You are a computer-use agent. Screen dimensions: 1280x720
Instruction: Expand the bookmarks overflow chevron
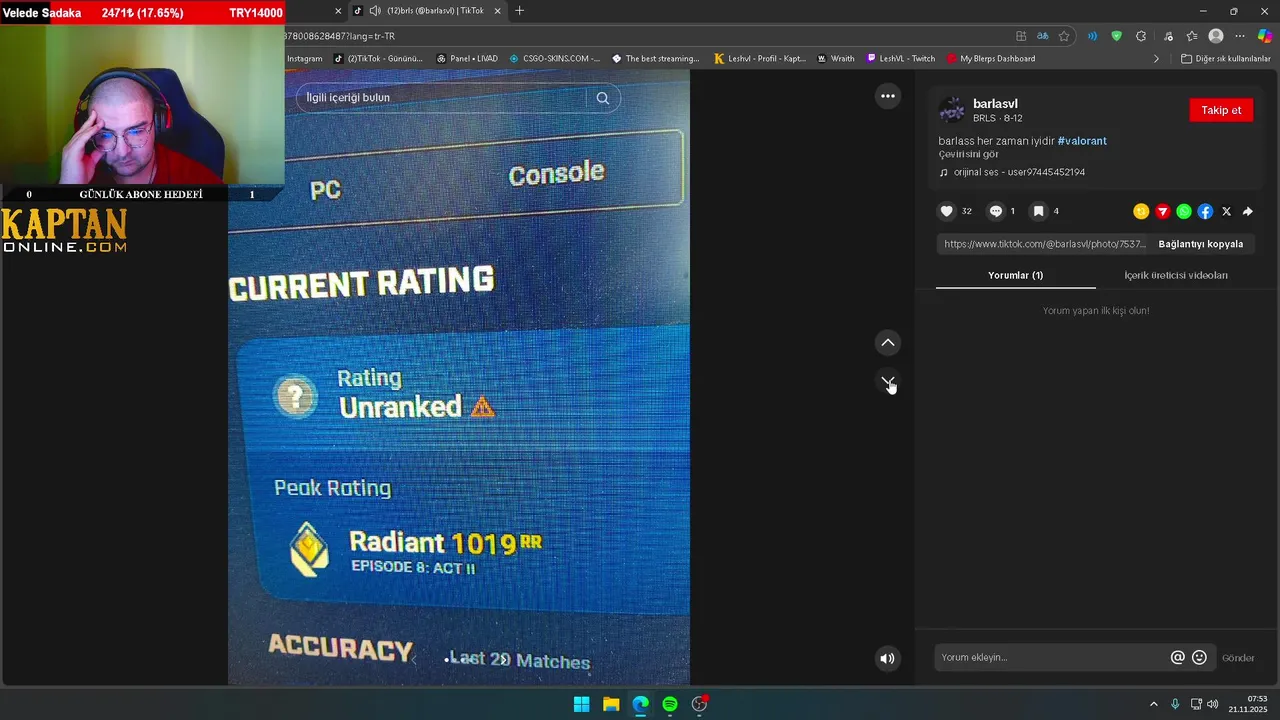click(x=1156, y=59)
